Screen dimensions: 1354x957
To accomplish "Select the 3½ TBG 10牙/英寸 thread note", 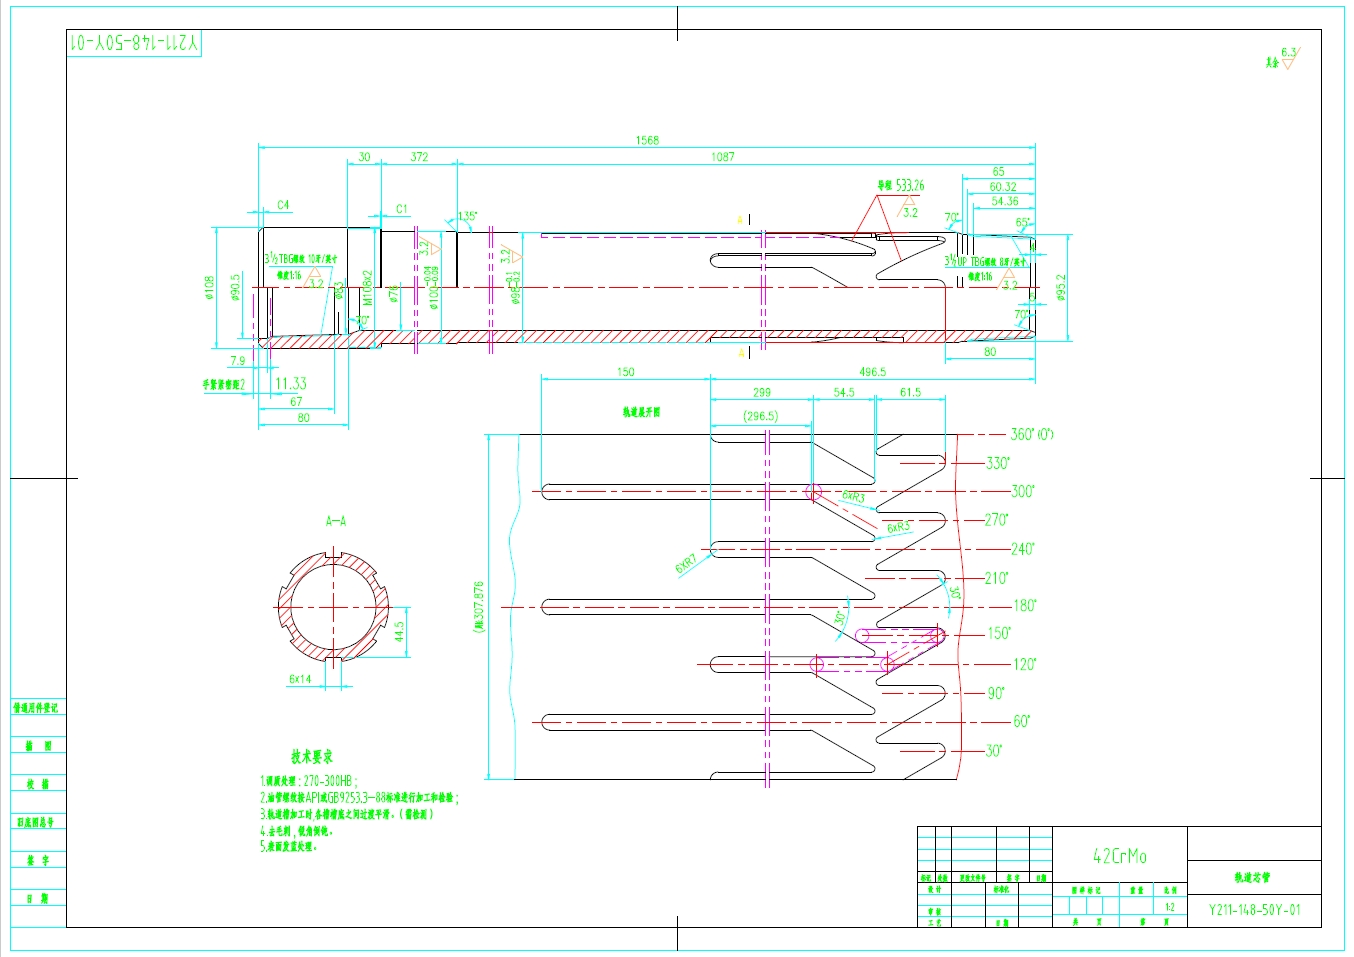I will 300,259.
